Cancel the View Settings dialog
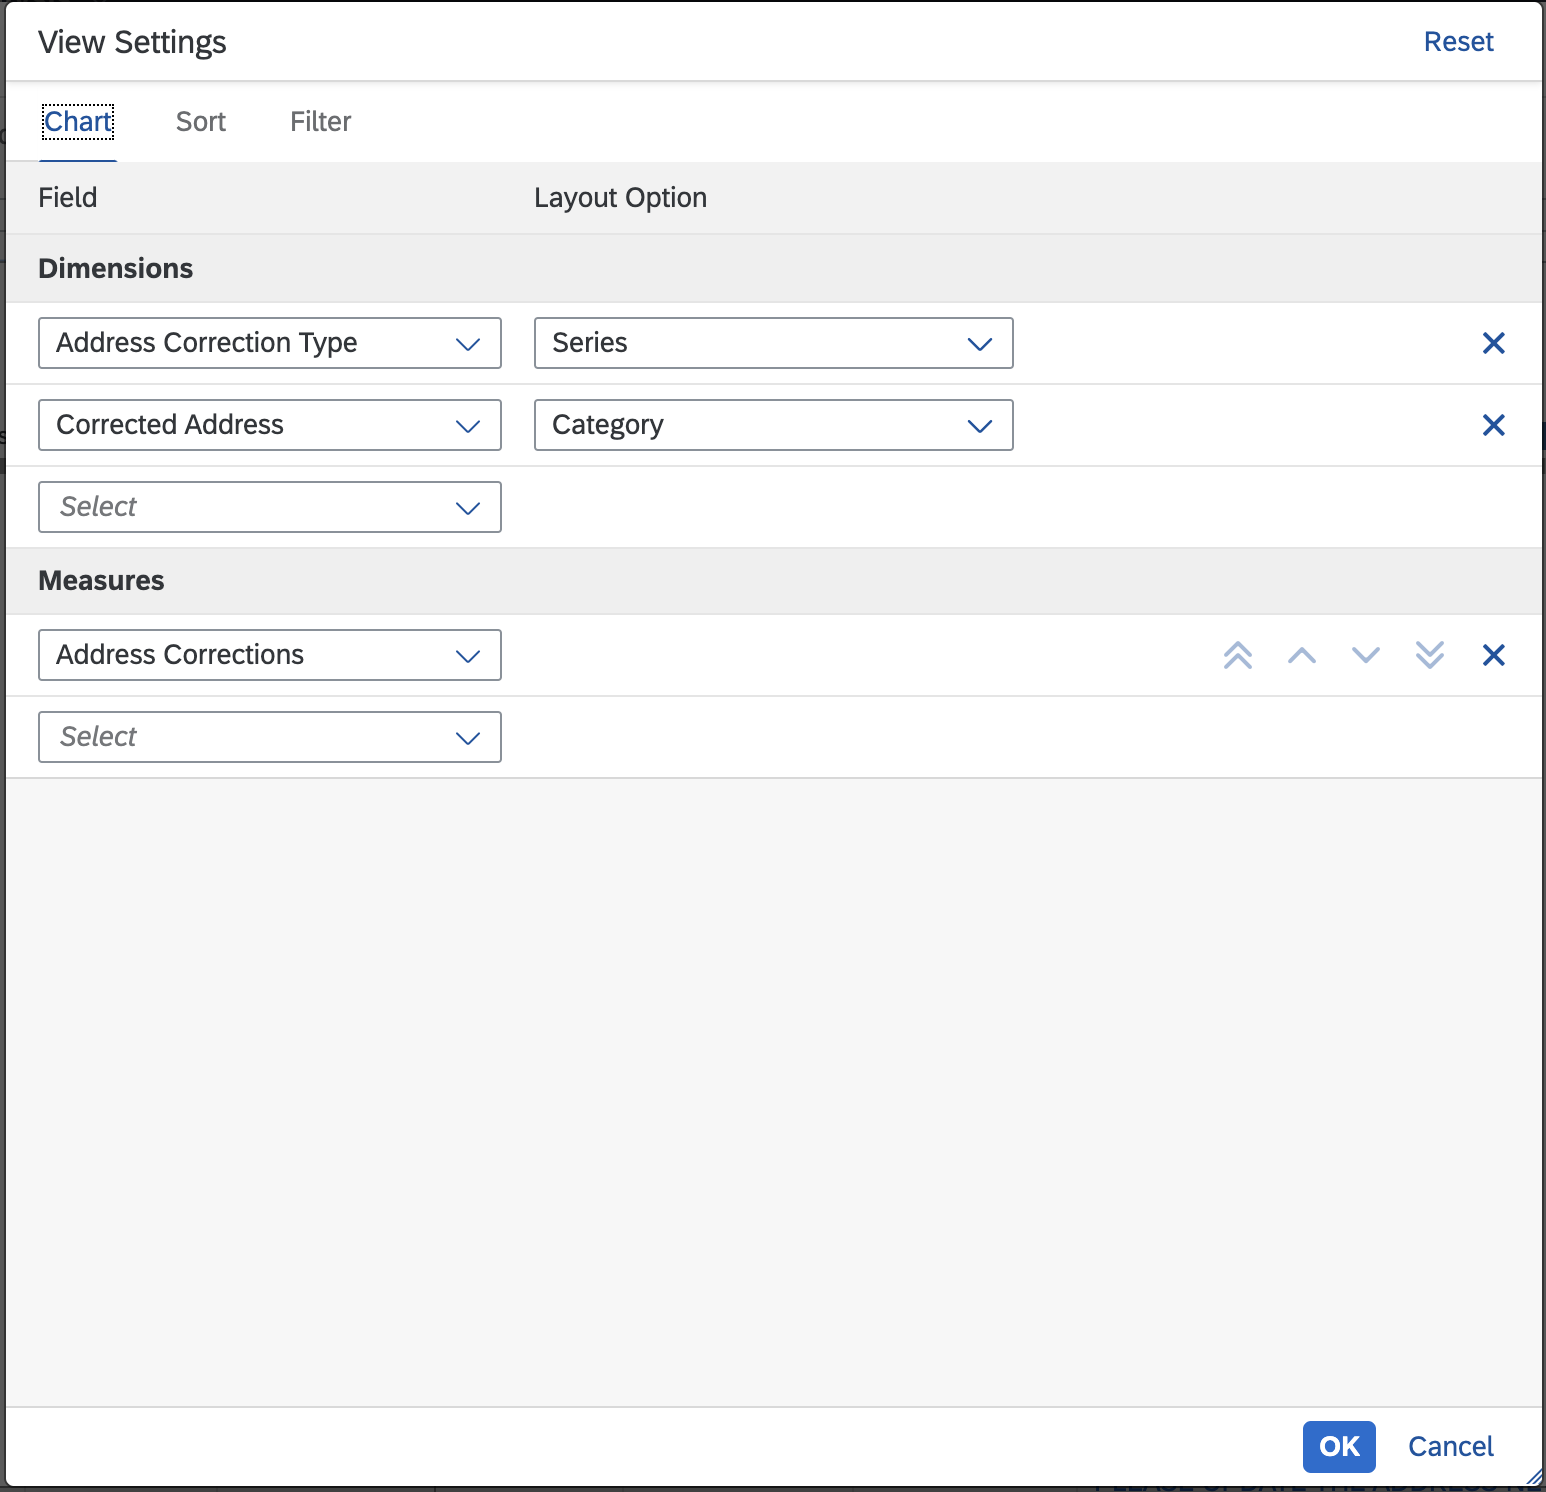 pos(1449,1447)
